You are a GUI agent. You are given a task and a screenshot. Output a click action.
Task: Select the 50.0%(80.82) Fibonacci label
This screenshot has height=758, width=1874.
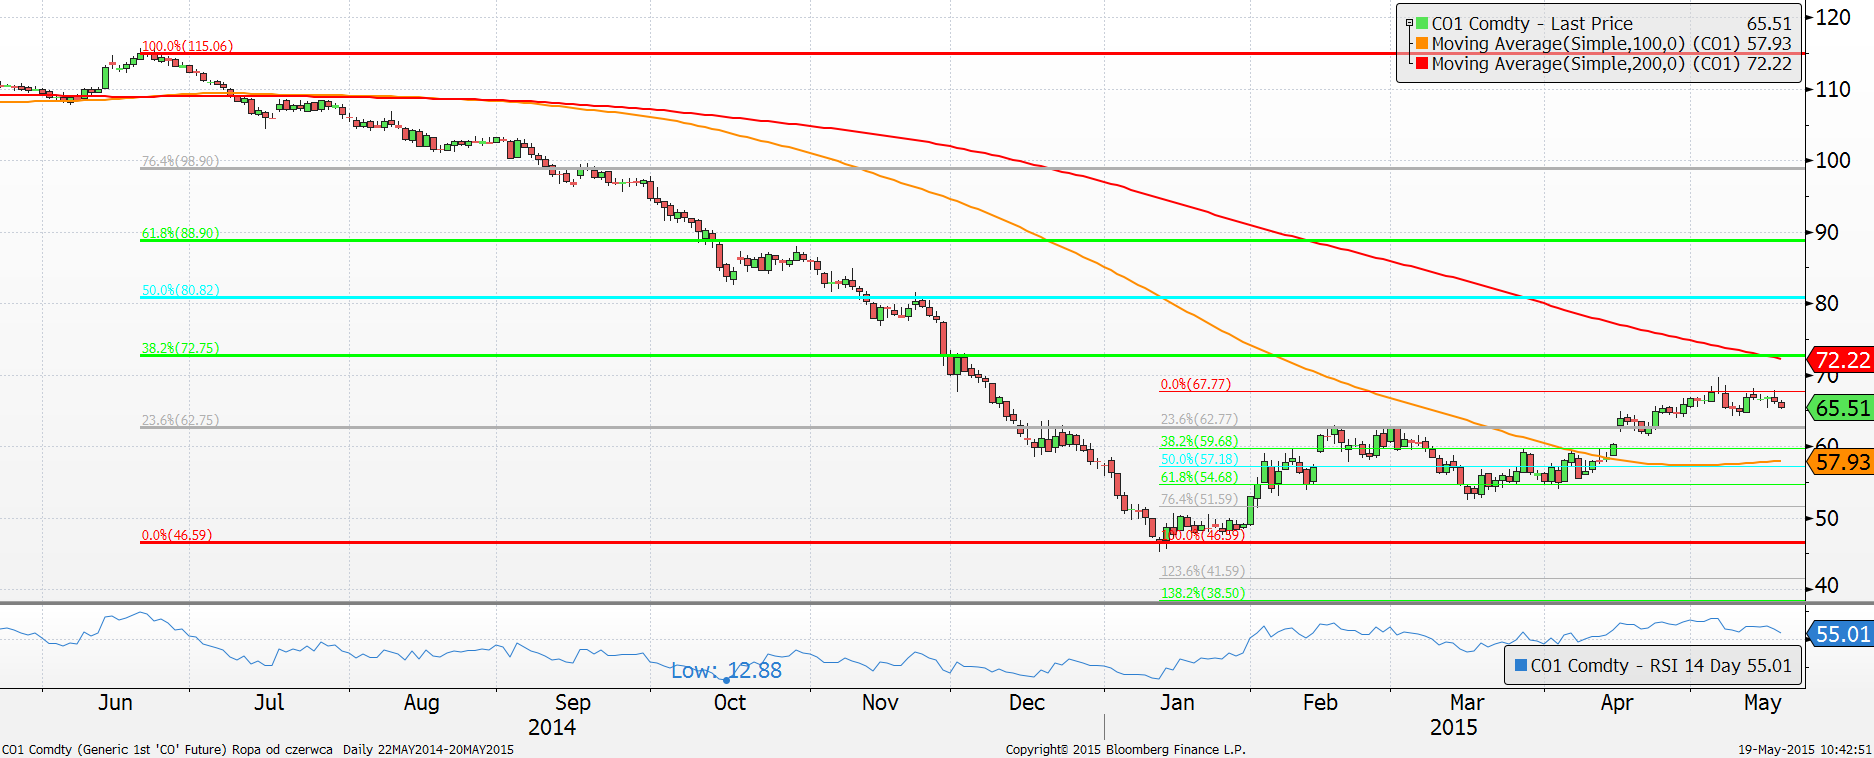coord(180,291)
